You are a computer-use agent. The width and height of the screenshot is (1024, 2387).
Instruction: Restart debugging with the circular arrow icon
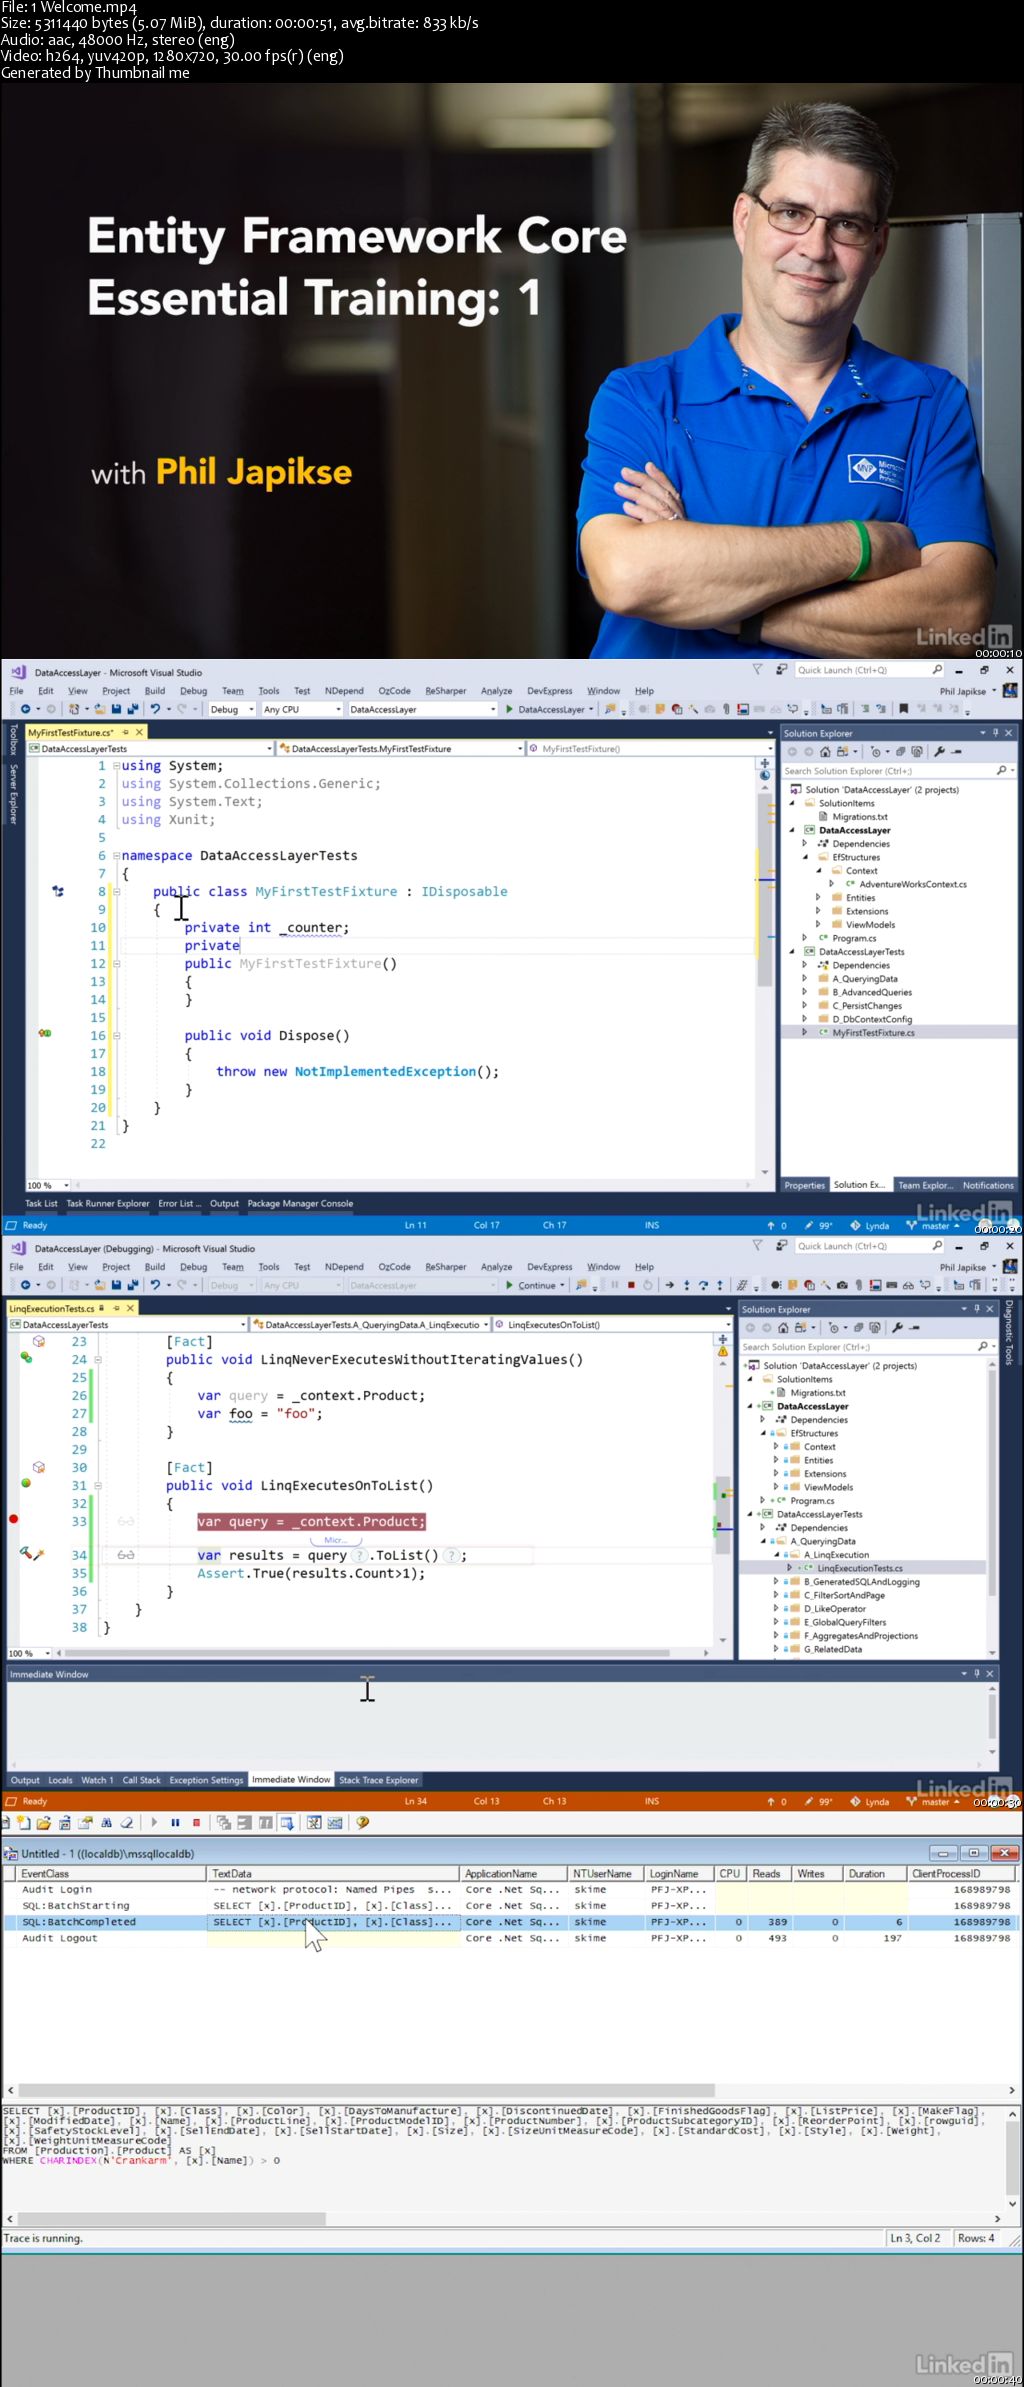(x=648, y=1285)
